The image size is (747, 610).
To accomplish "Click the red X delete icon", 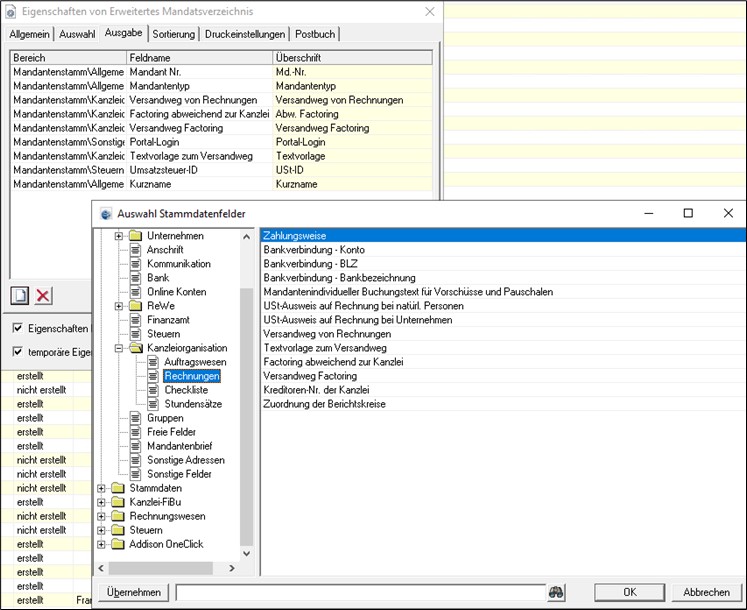I will [43, 295].
